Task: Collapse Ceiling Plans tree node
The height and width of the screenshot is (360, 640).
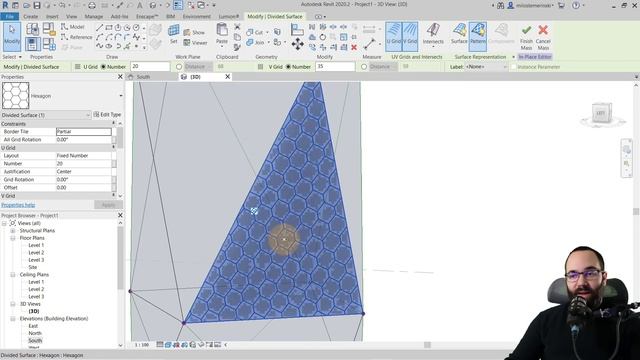Action: click(13, 275)
